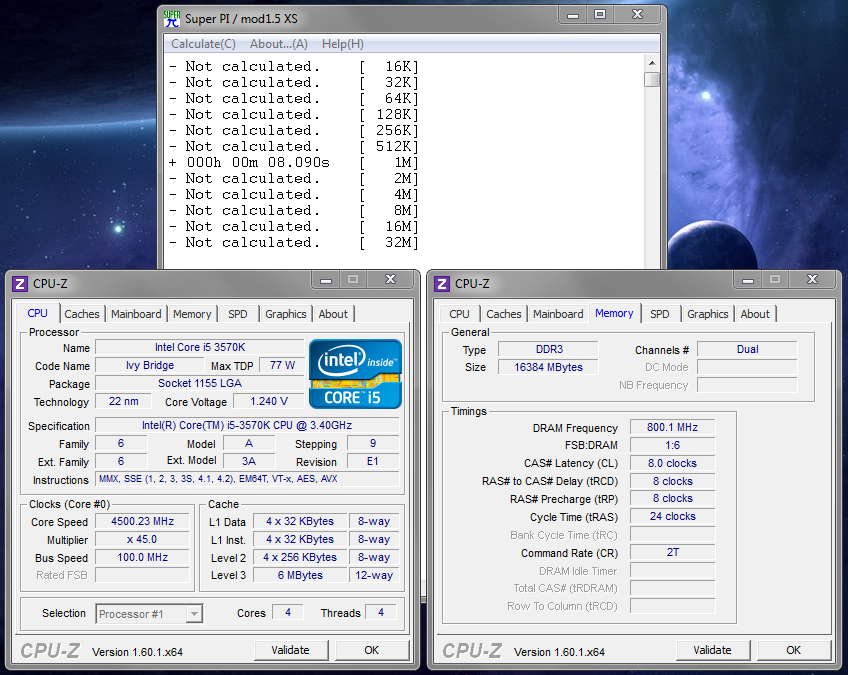The image size is (848, 675).
Task: Click the CPU-Z logo icon in right window title
Action: pyautogui.click(x=442, y=283)
